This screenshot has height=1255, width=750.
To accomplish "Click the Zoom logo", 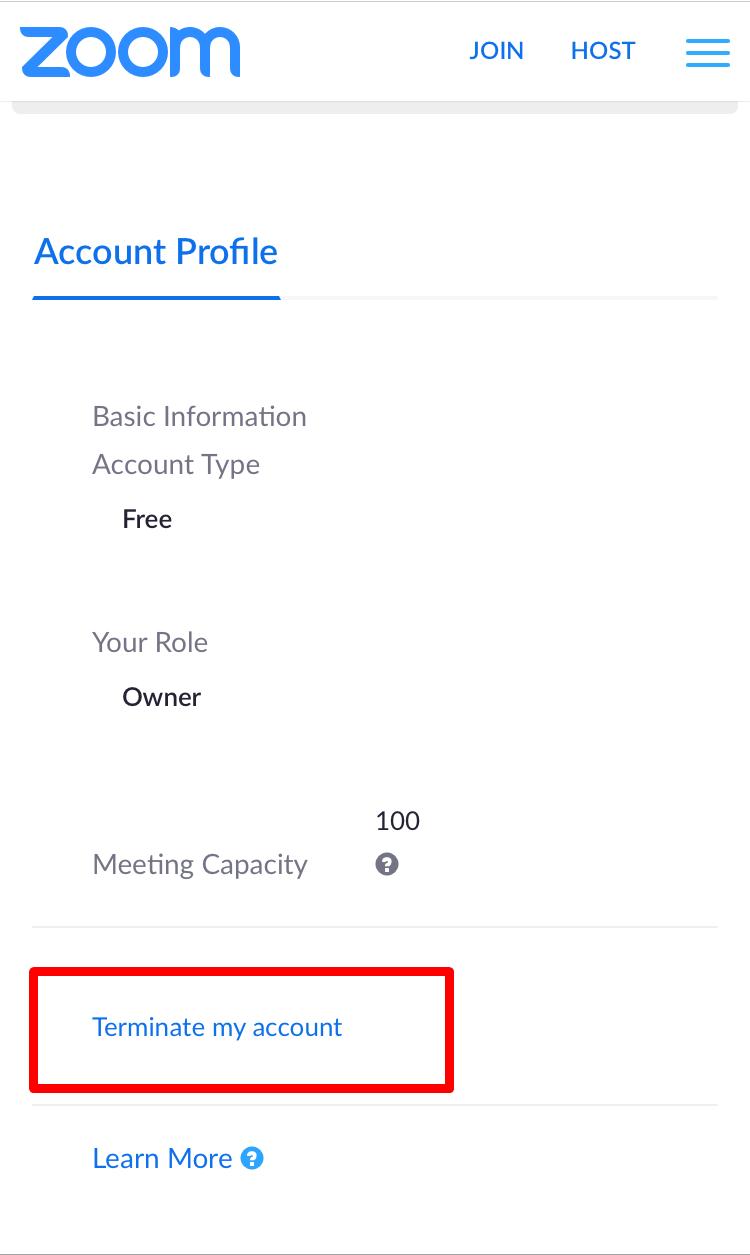I will (130, 51).
